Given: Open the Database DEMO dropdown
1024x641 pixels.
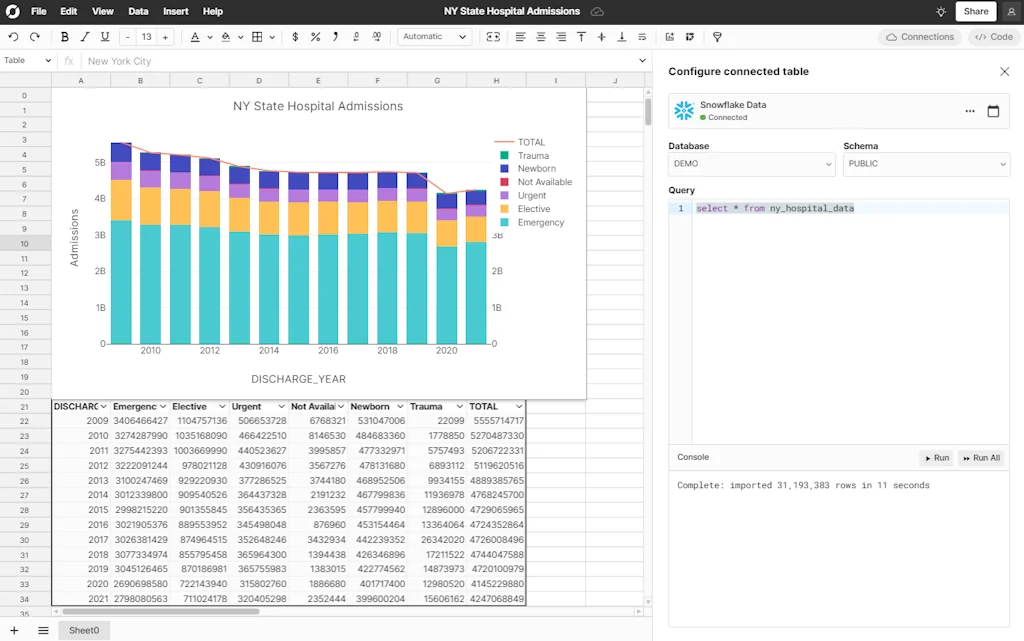Looking at the screenshot, I should (x=752, y=164).
